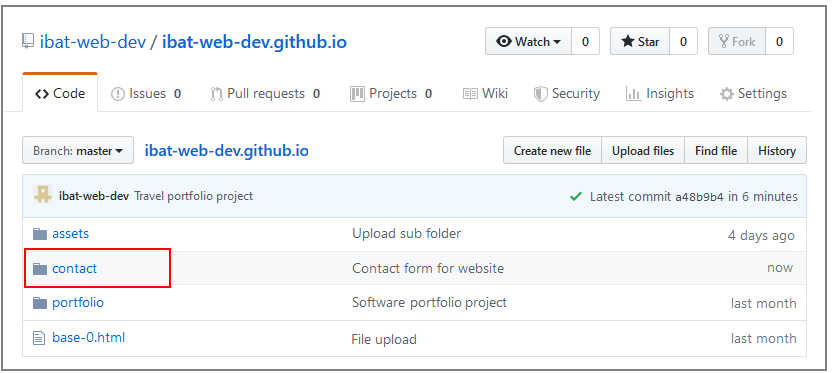Switch to the Code tab
The image size is (834, 373).
point(60,94)
